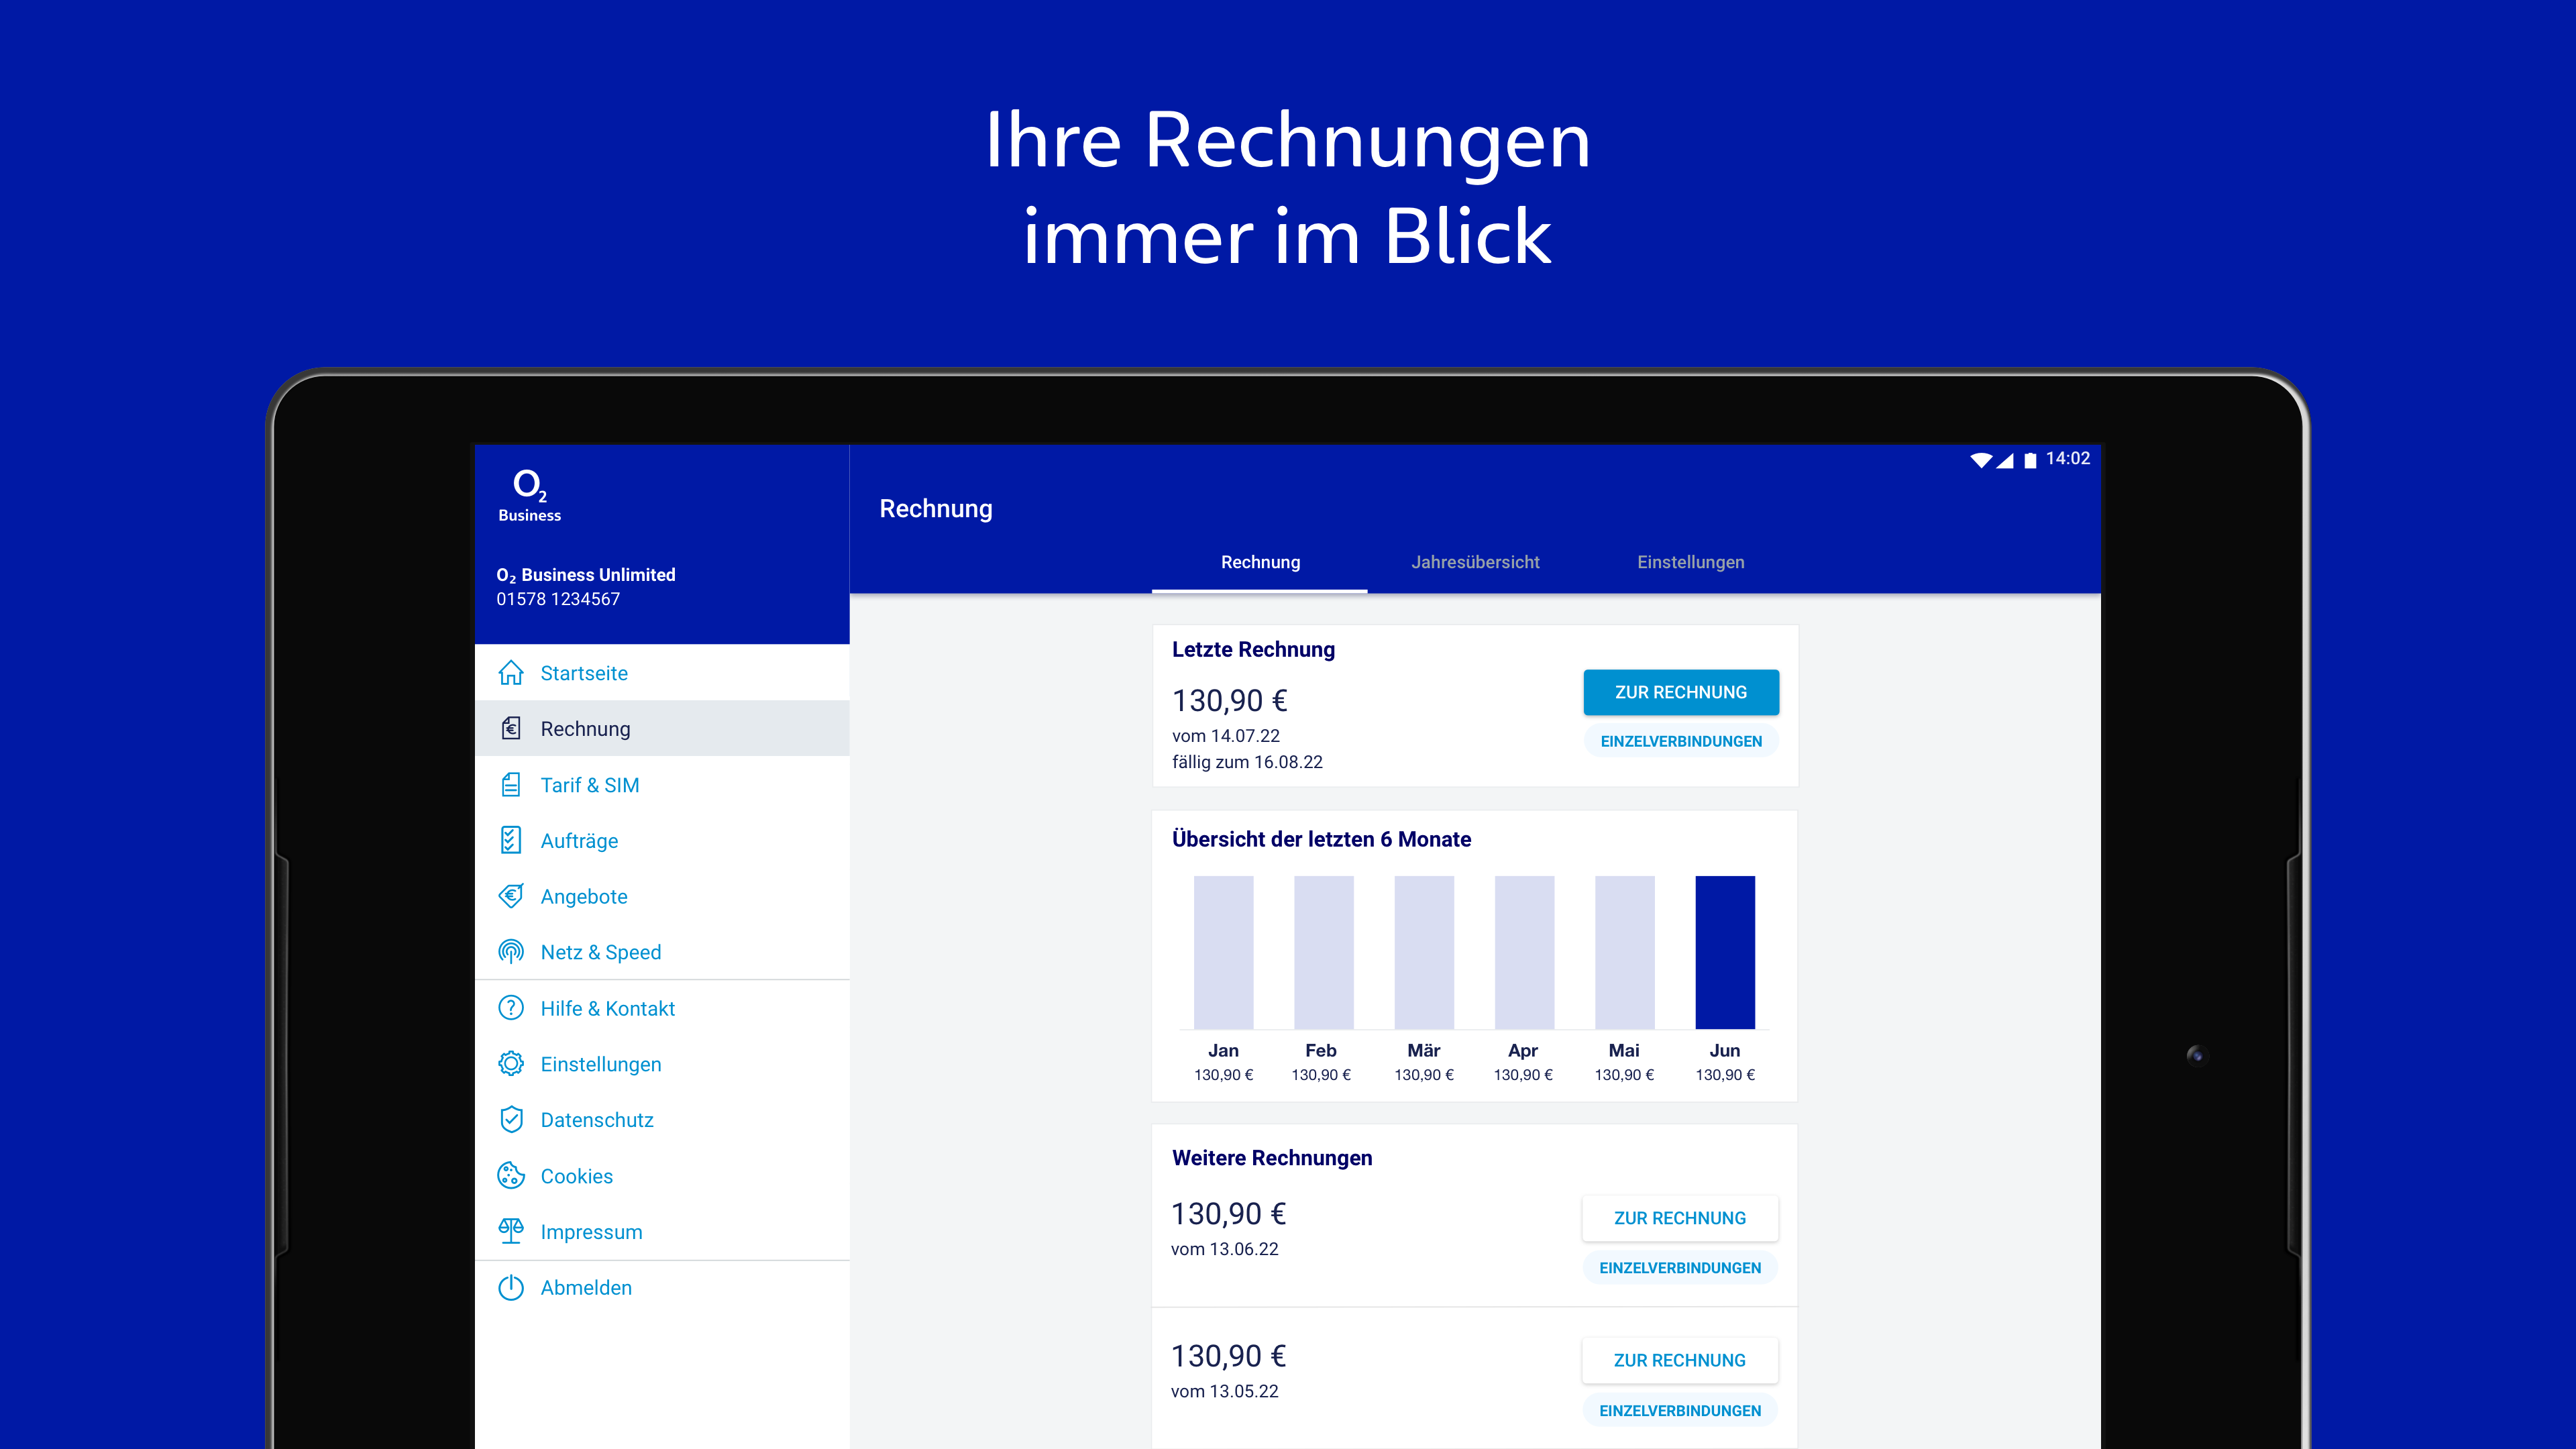Click the Startseite house icon
The image size is (2576, 1449).
pyautogui.click(x=511, y=673)
